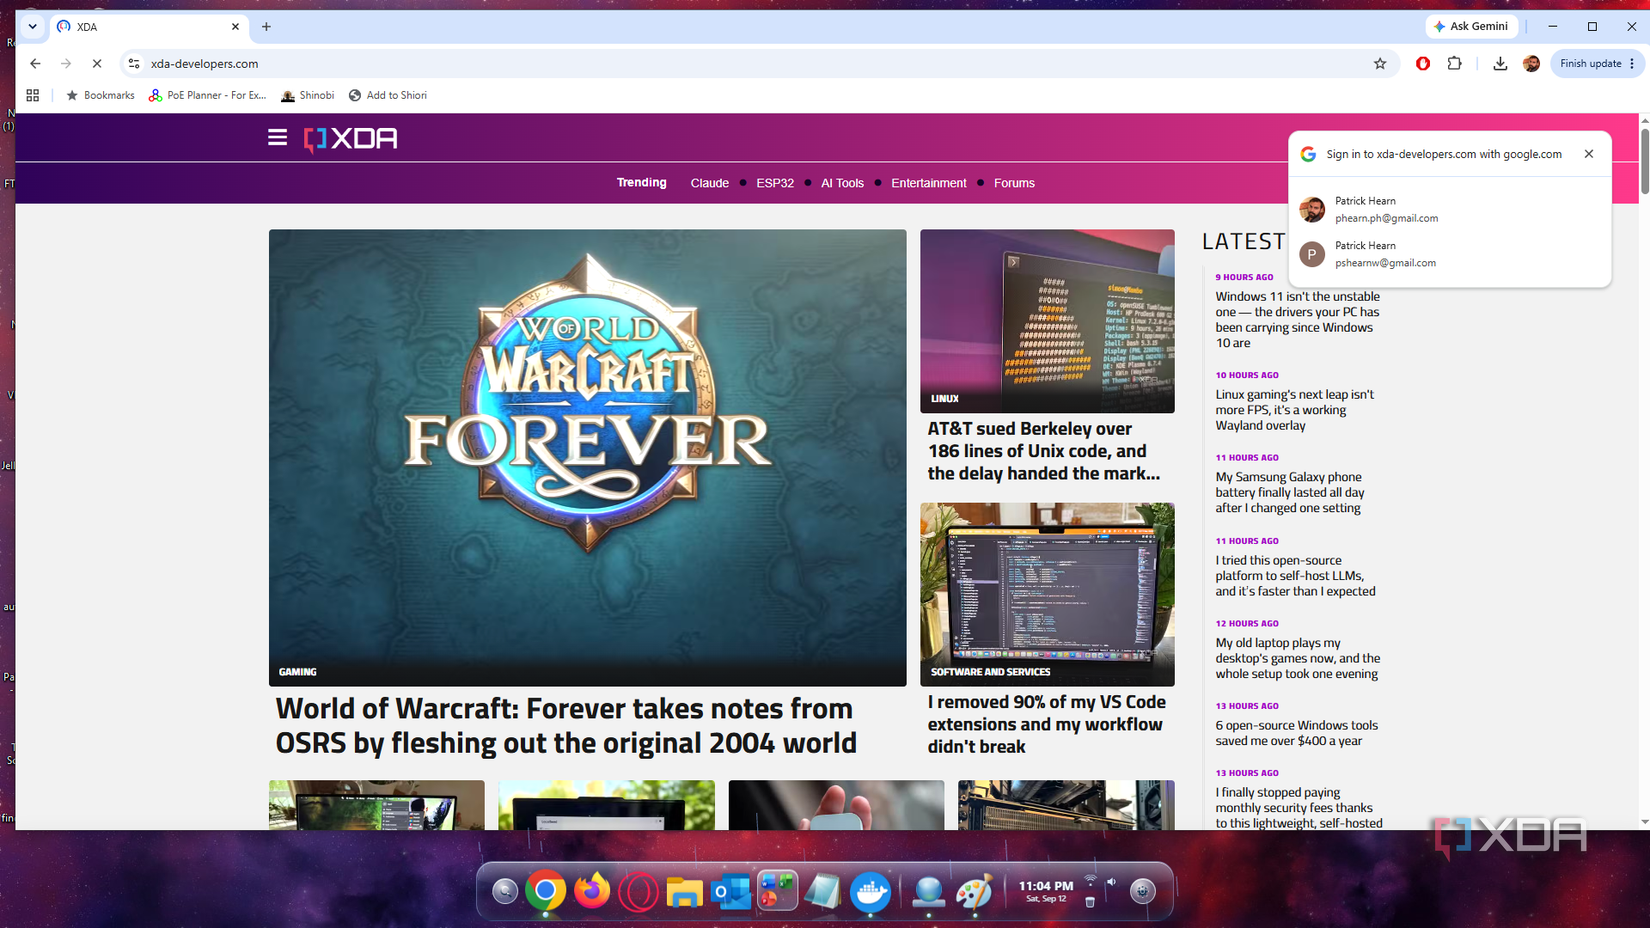The height and width of the screenshot is (928, 1650).
Task: Open the ESP32 trending topic
Action: (775, 183)
